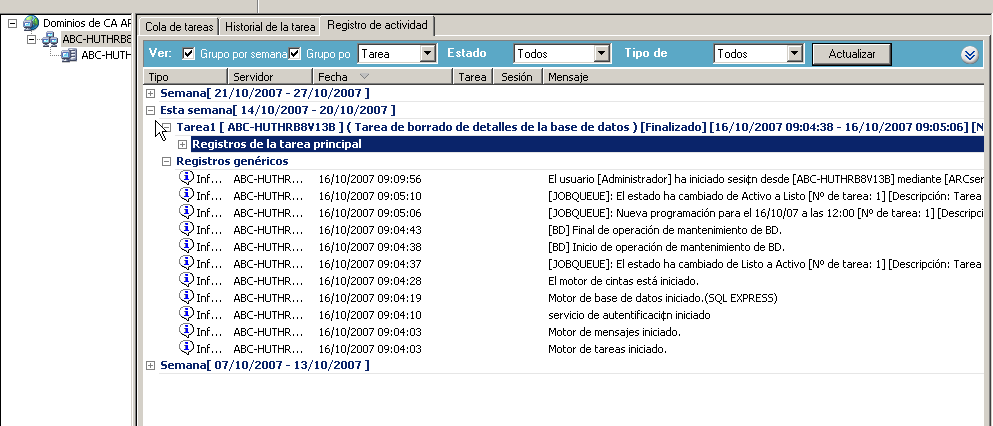Select 'Nueva programación para el 16/10/07' message
The height and width of the screenshot is (426, 993).
click(x=765, y=212)
